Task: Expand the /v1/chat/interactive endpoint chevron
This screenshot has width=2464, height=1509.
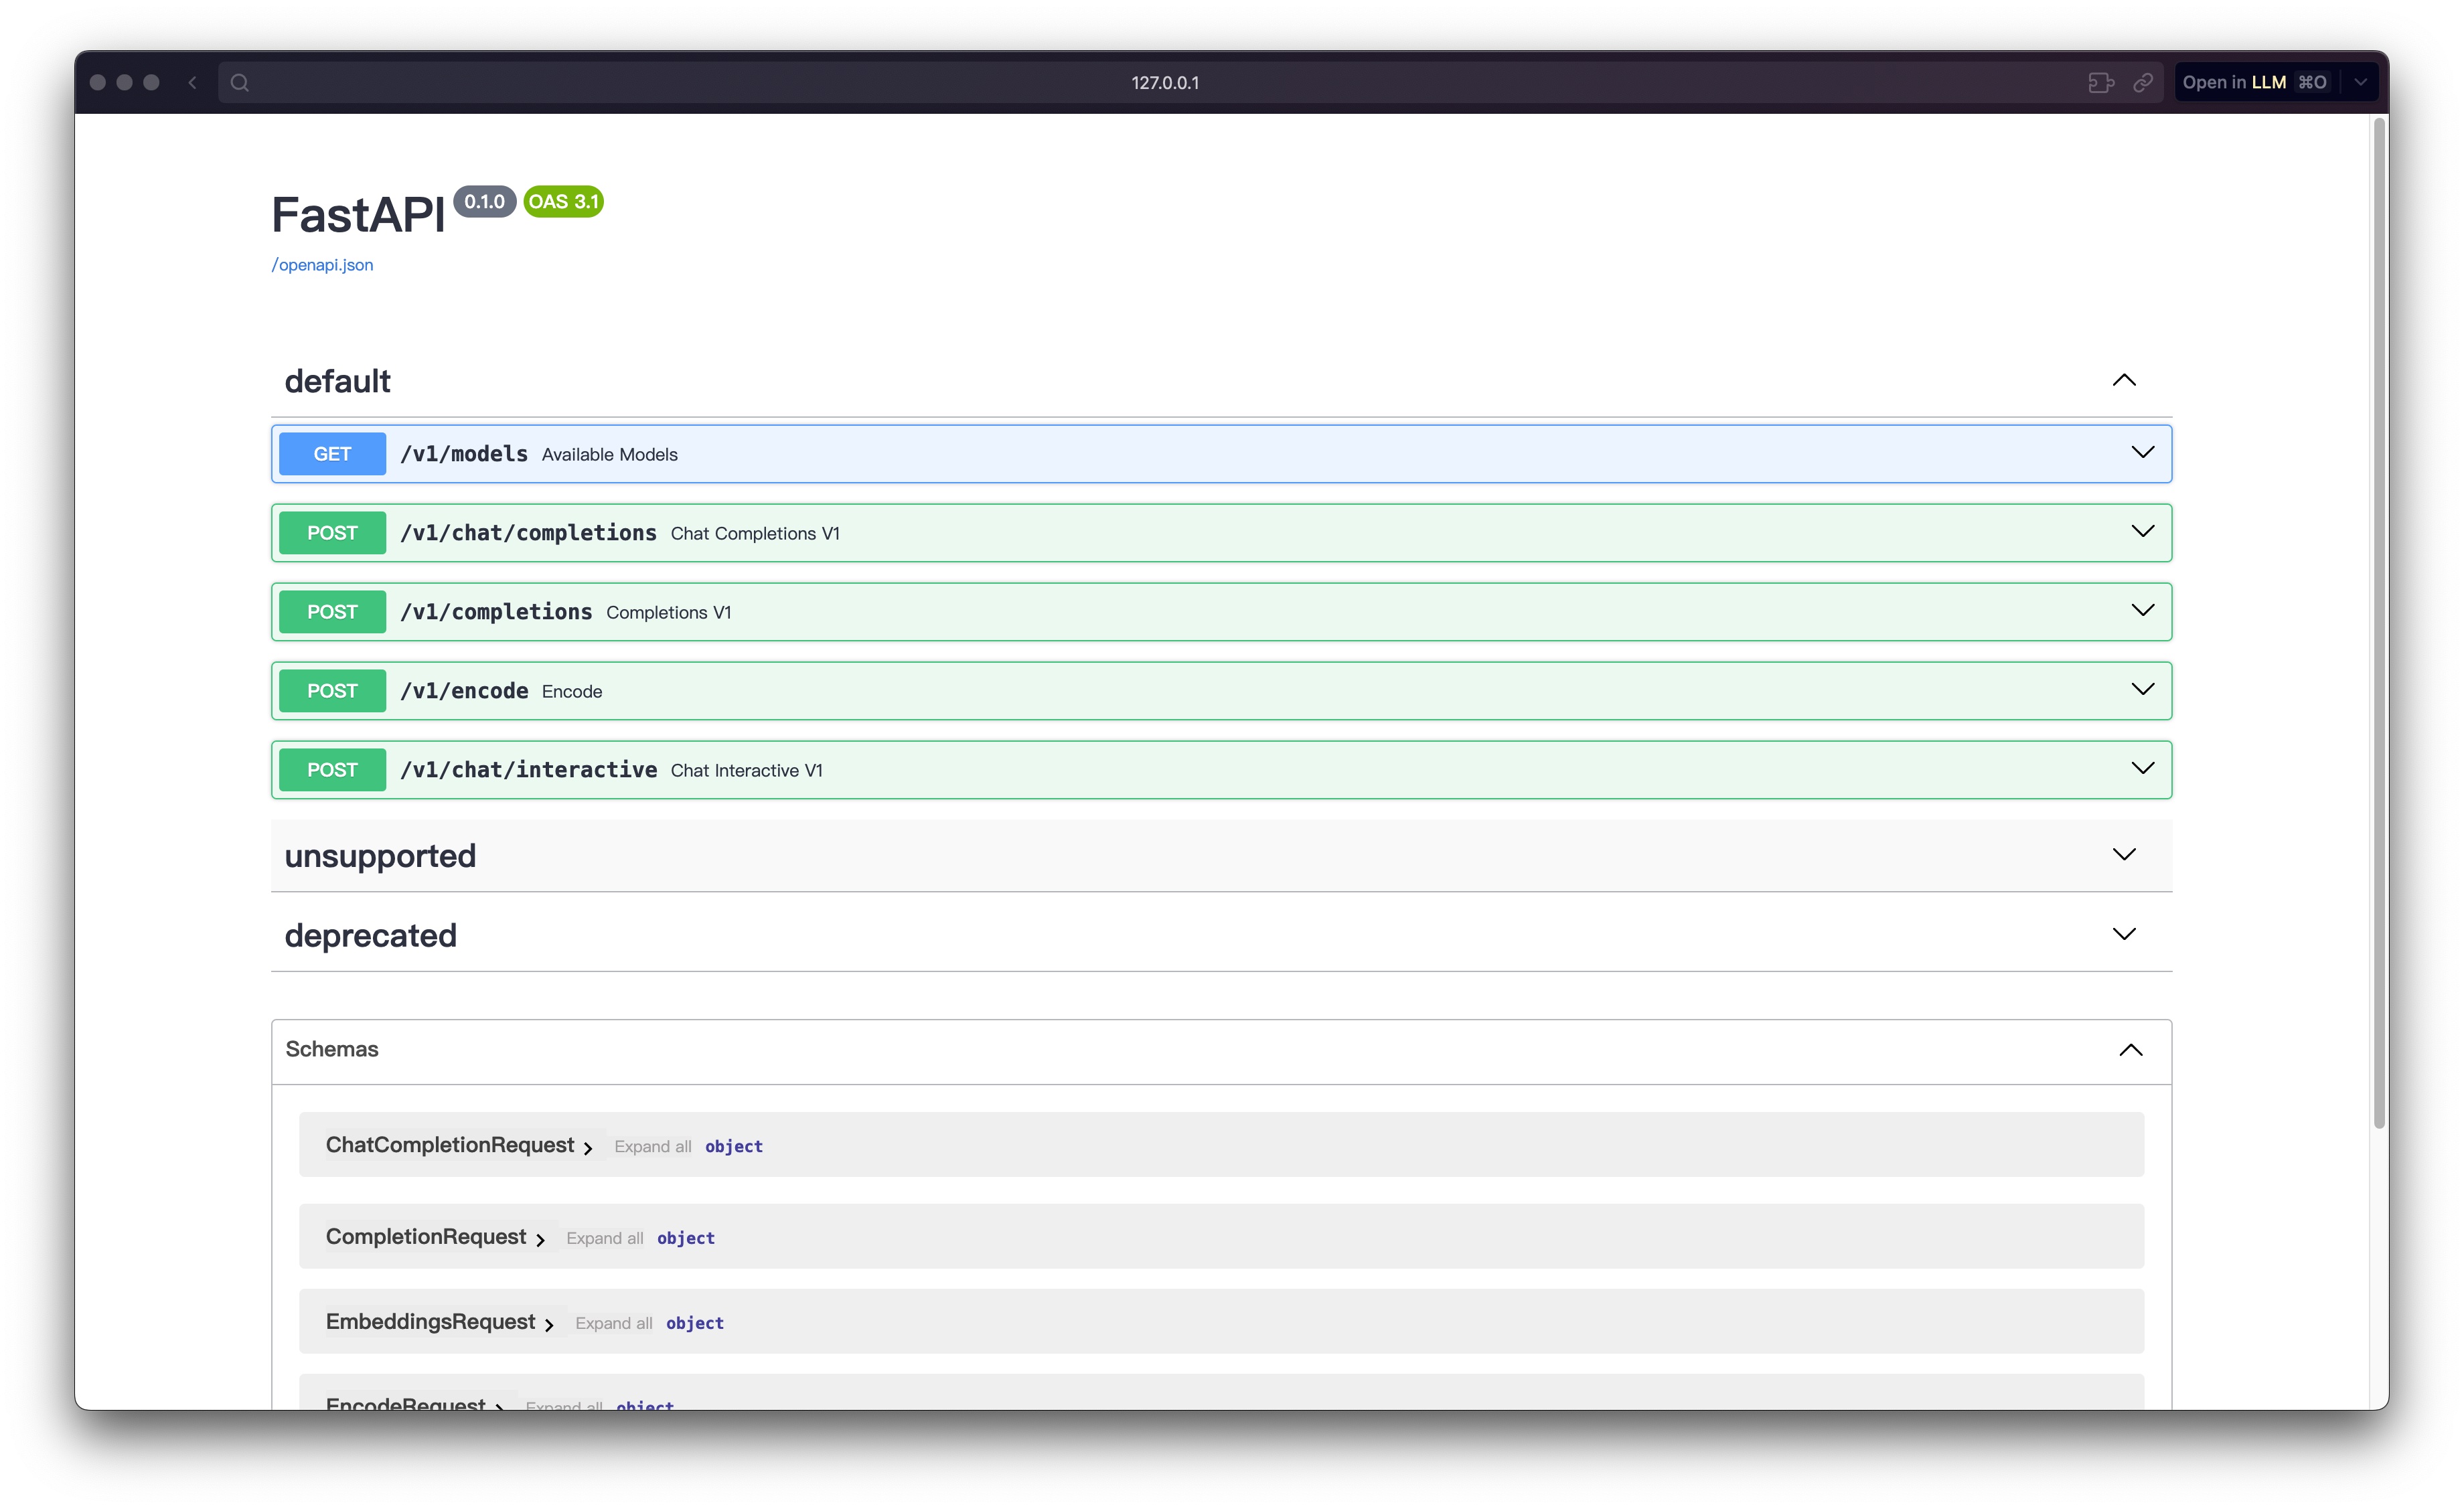Action: [x=2142, y=769]
